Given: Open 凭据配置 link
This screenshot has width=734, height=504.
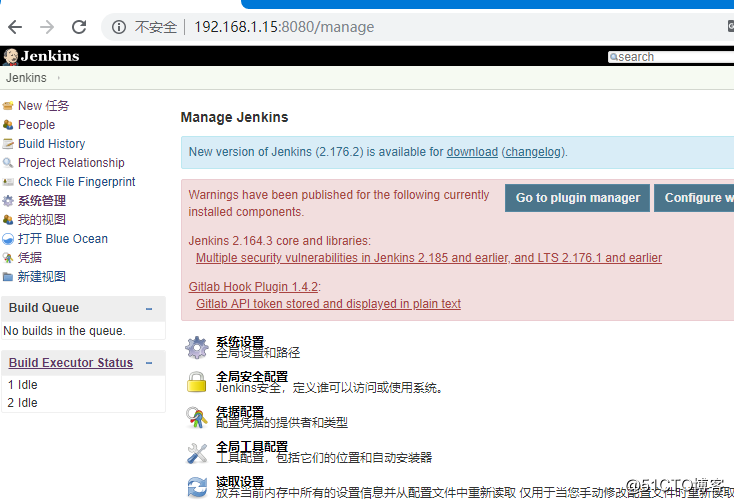Looking at the screenshot, I should tap(240, 412).
